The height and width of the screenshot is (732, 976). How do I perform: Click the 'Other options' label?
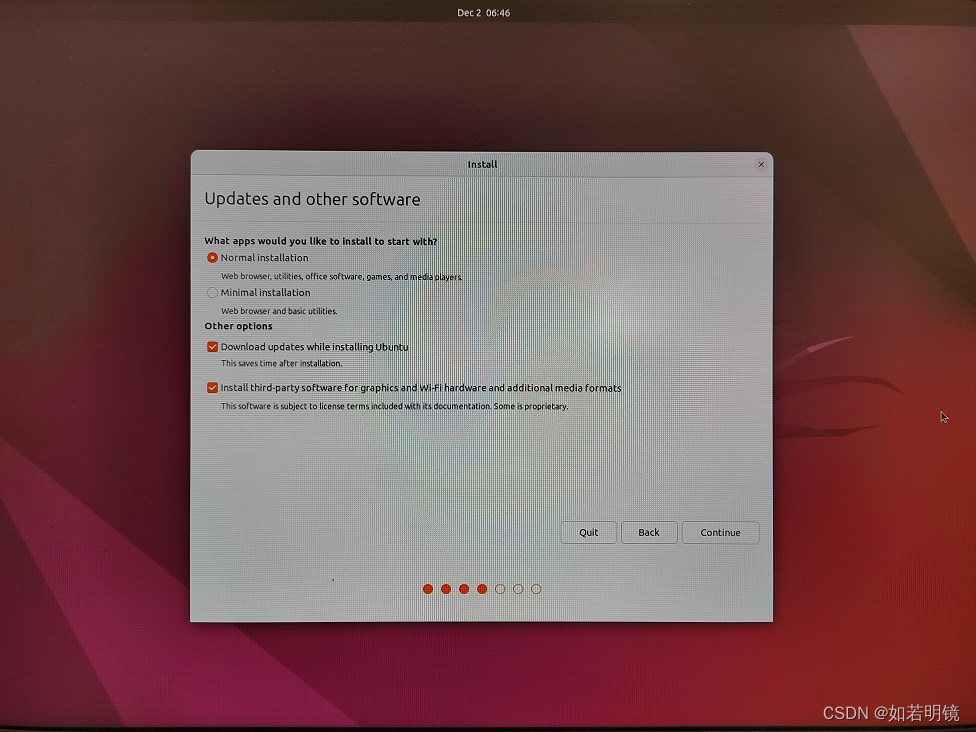click(x=238, y=326)
